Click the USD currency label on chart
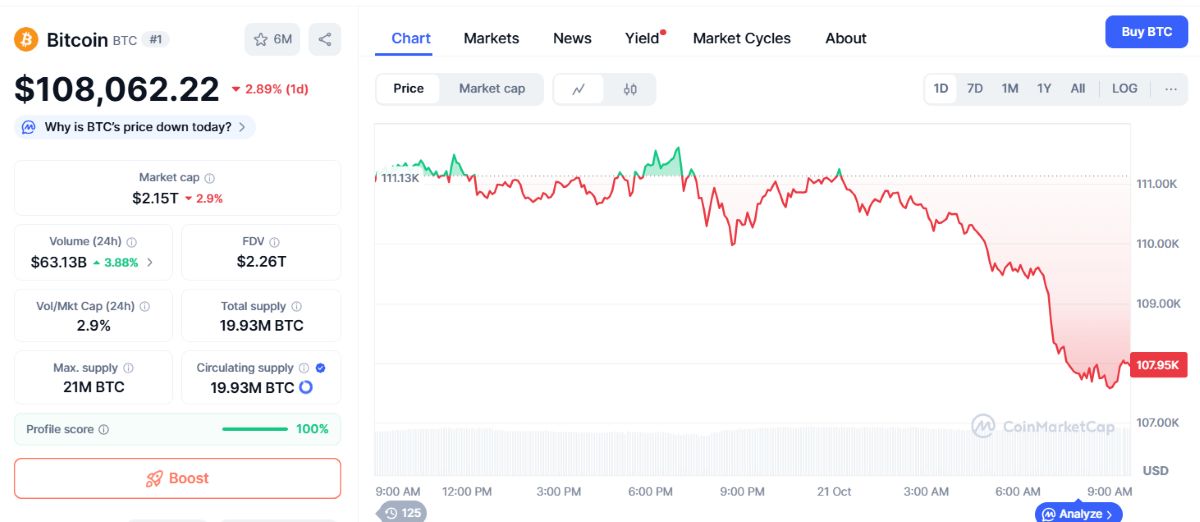Screen dimensions: 1200x522 (x=1155, y=470)
